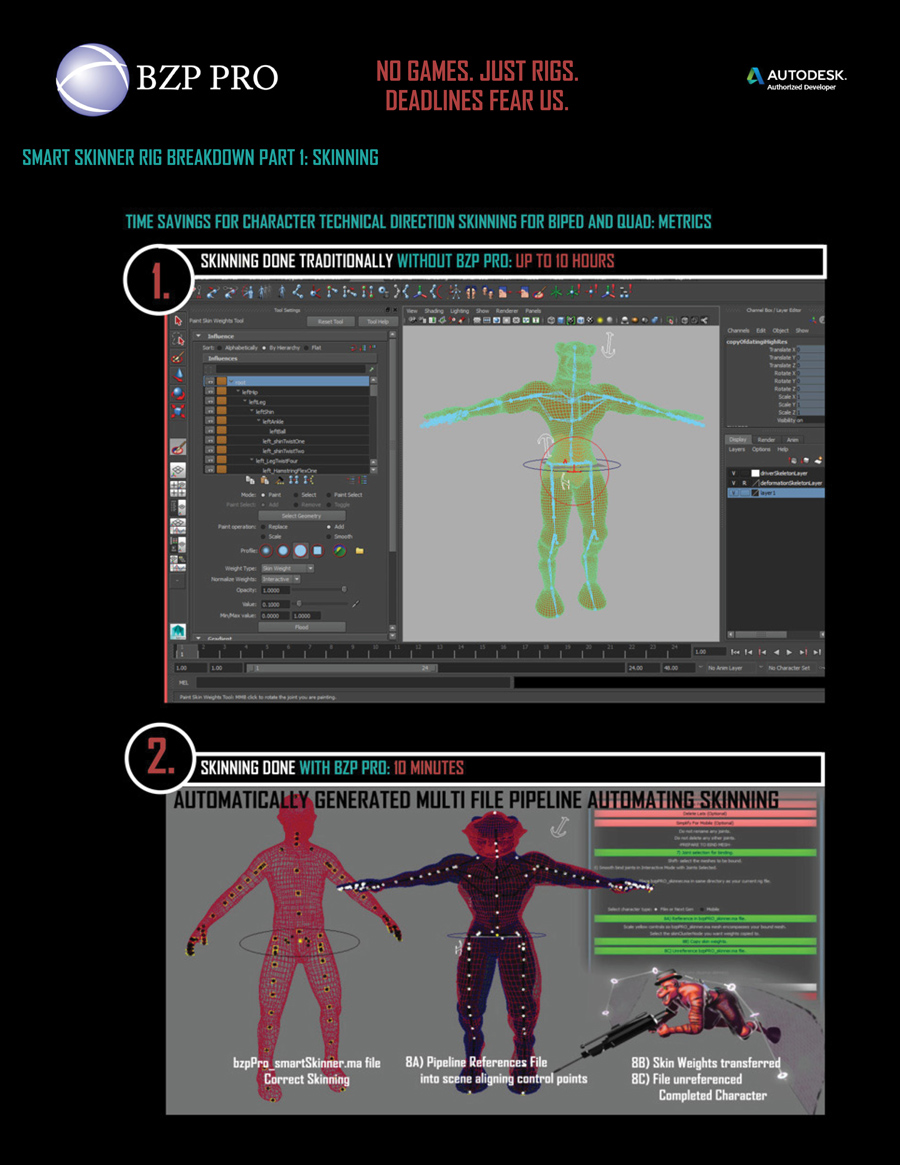Select layer1 in Layer Editor

pos(775,493)
